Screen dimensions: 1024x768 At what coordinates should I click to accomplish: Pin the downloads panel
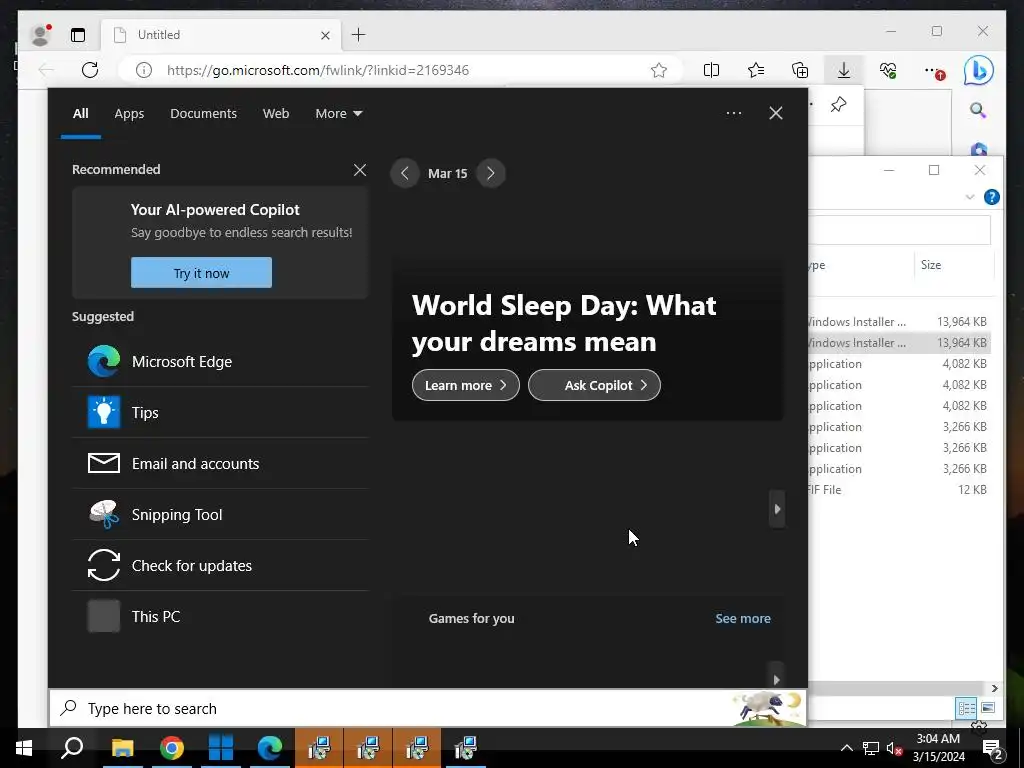(x=839, y=104)
